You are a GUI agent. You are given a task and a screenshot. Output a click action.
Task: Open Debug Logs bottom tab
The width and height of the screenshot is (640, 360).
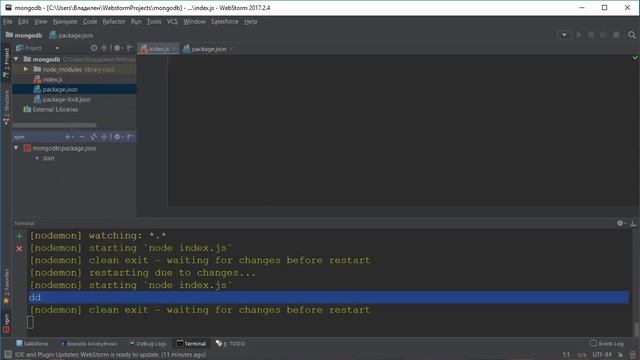click(148, 344)
